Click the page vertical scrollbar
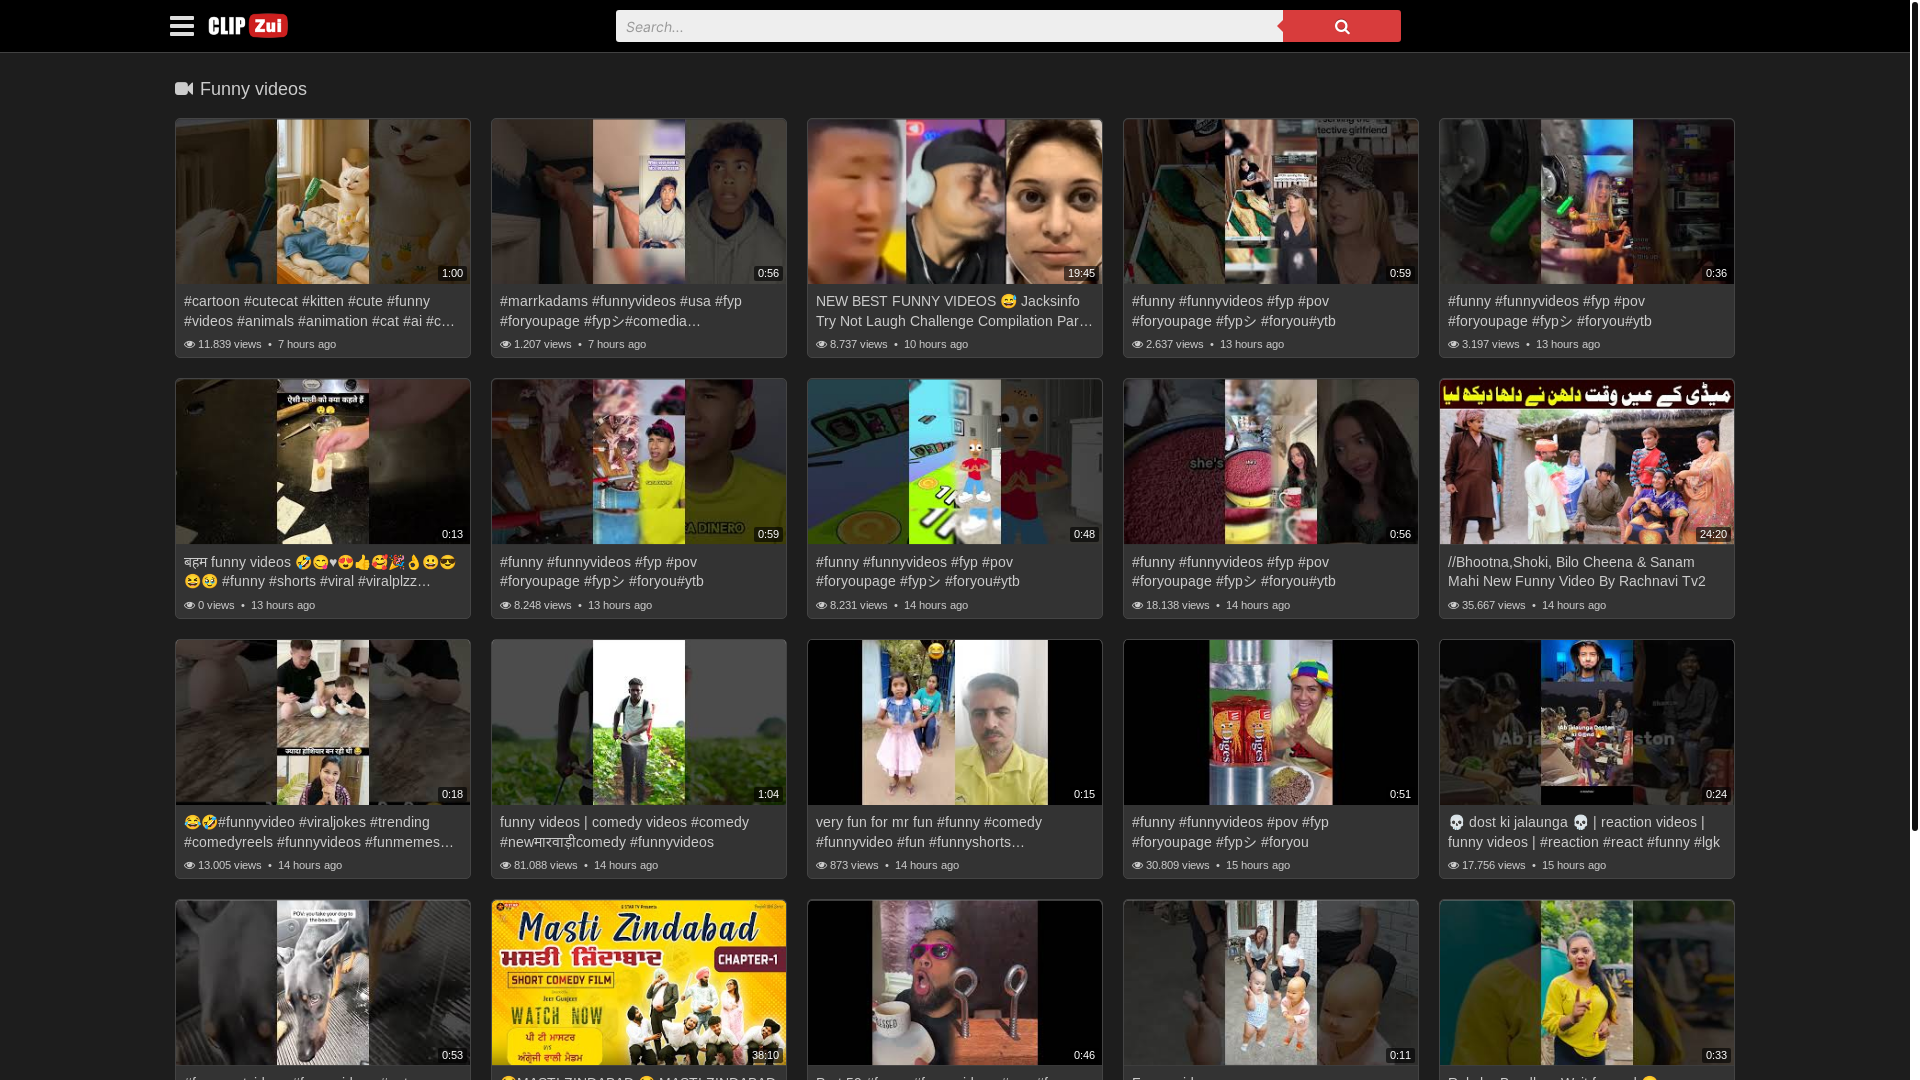The width and height of the screenshot is (1920, 1080). [x=1914, y=415]
